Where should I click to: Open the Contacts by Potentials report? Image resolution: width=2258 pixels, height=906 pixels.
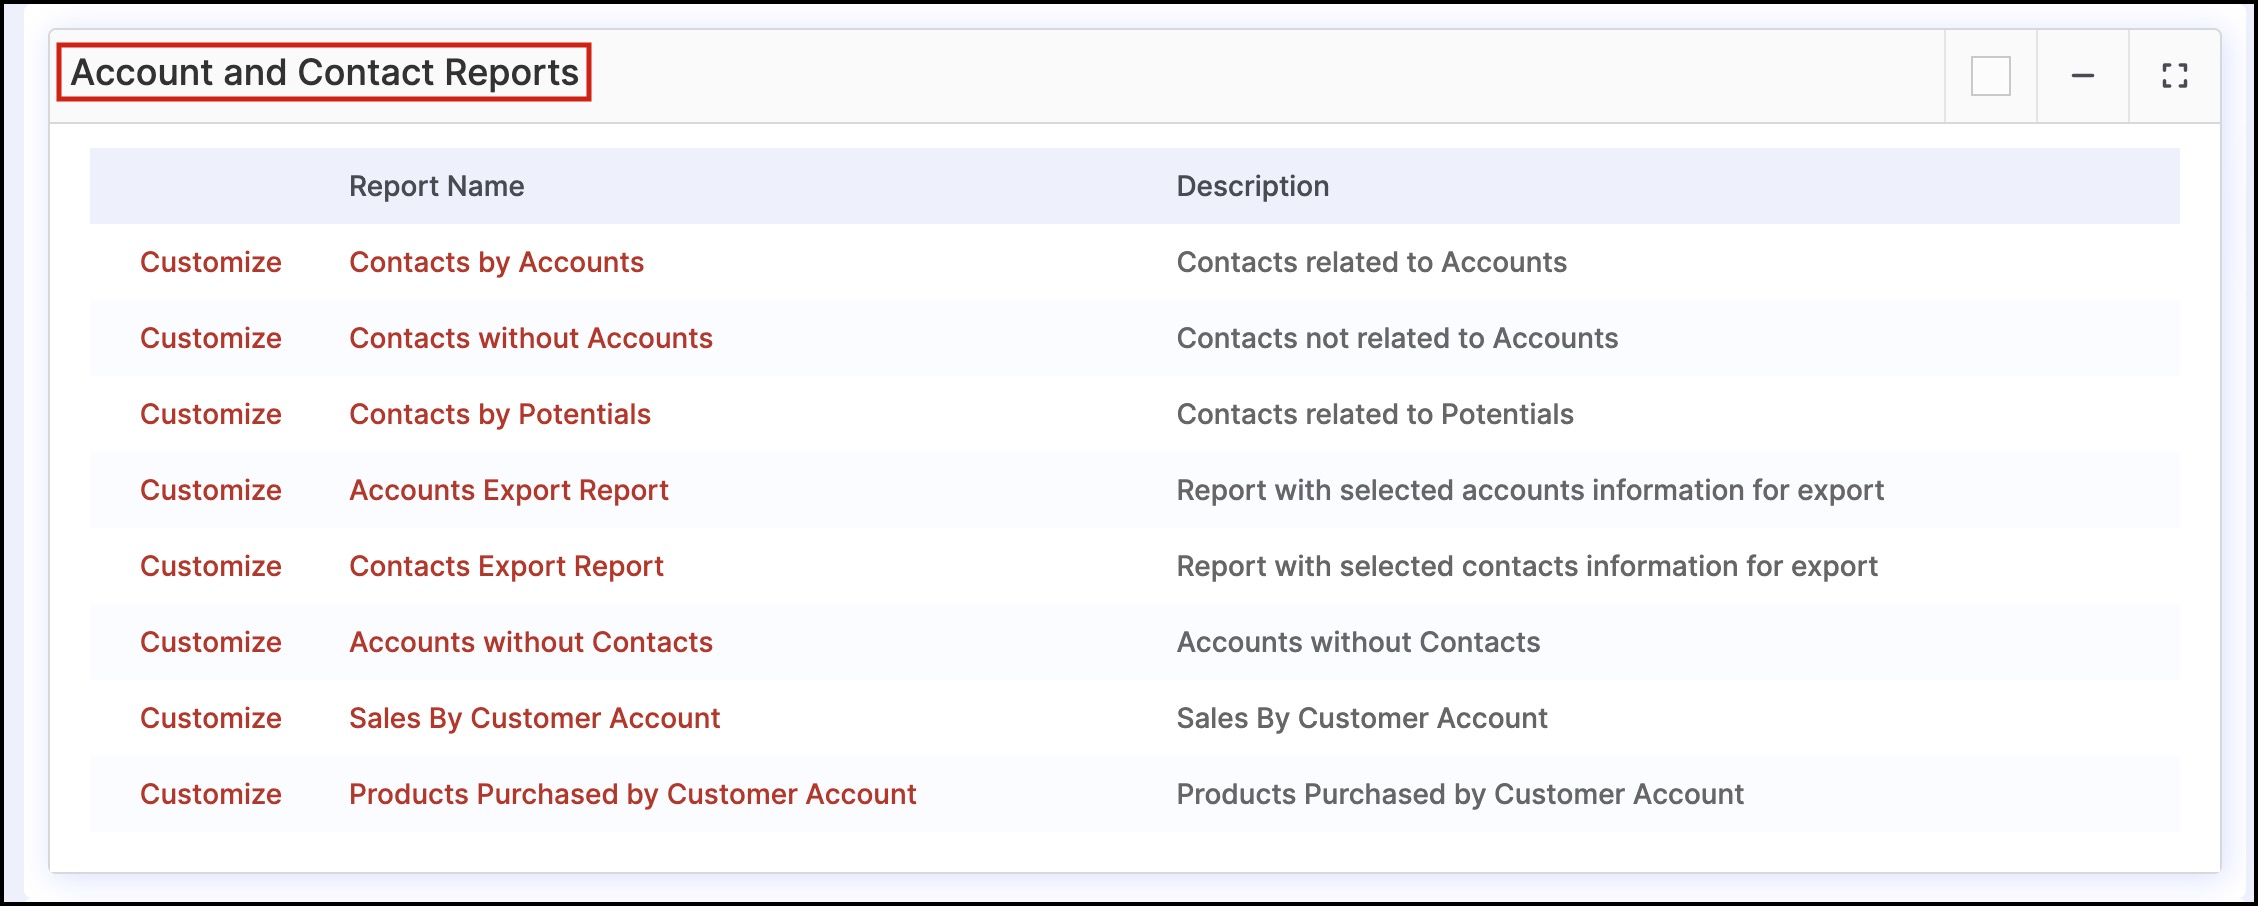tap(499, 414)
